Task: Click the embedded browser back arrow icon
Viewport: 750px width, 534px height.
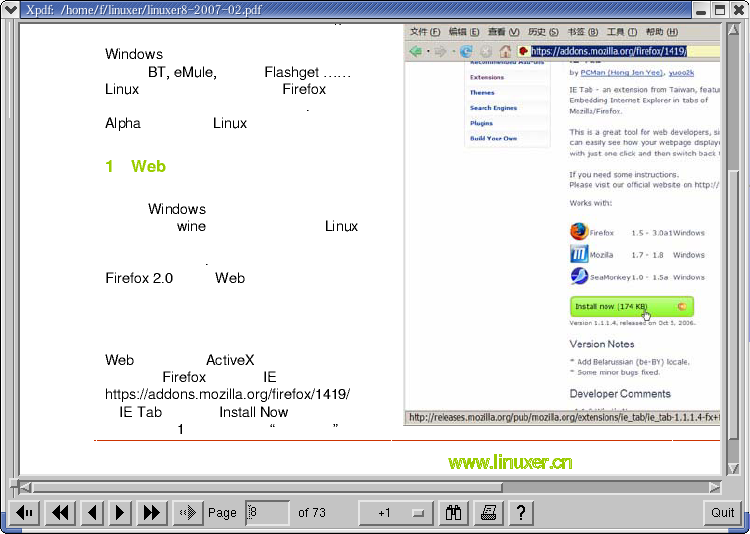Action: tap(416, 51)
